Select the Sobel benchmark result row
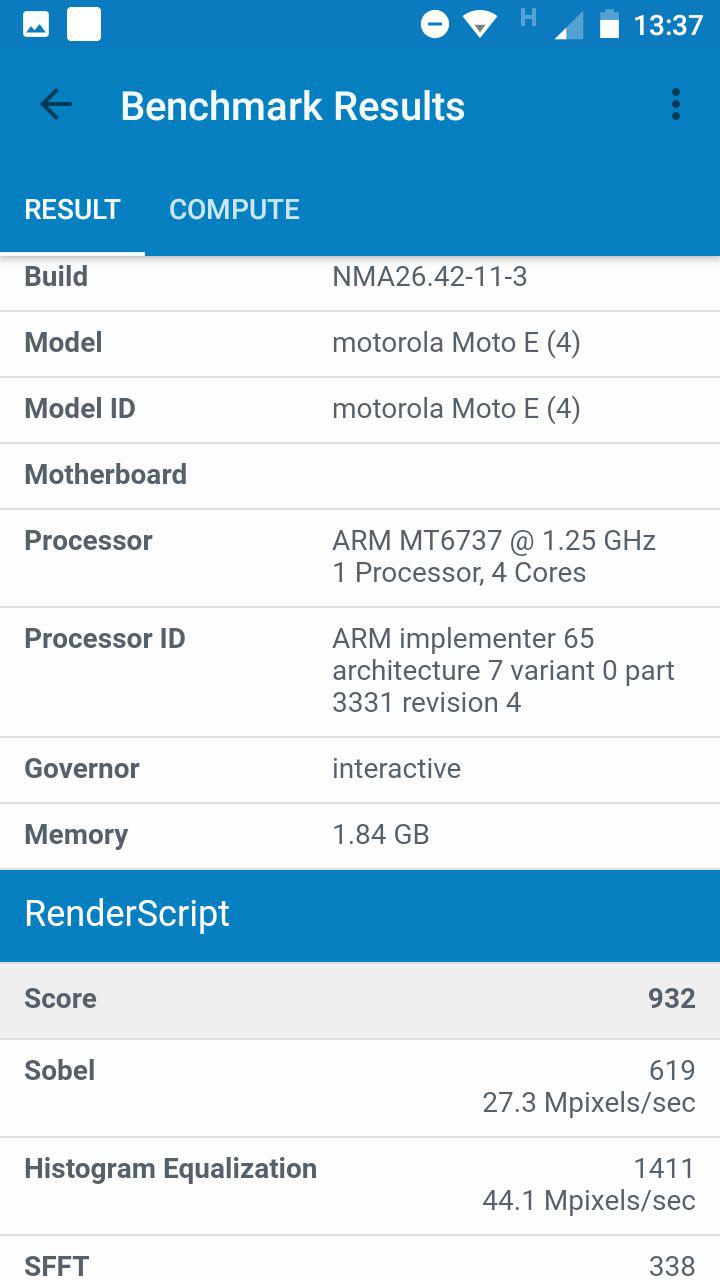720x1280 pixels. tap(360, 1087)
